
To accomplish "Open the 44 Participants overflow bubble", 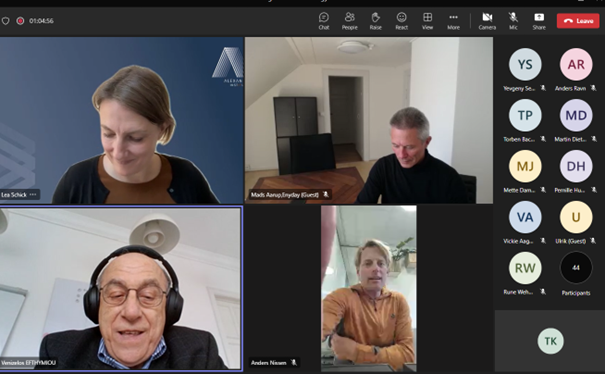I will point(576,268).
